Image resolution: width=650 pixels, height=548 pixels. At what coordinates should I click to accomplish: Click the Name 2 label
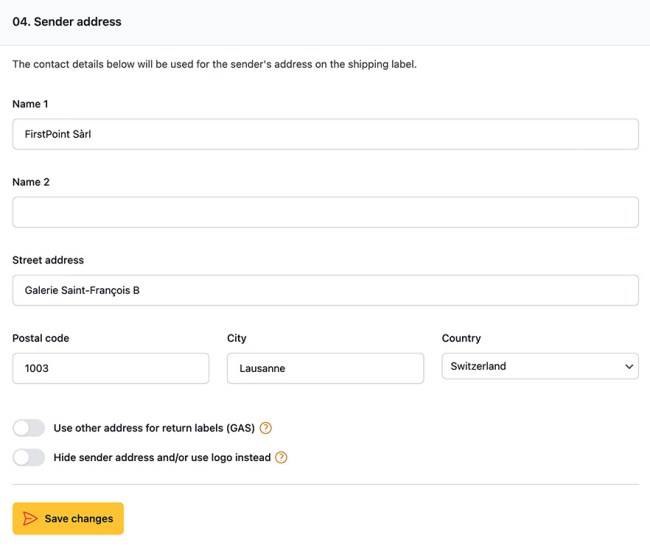[31, 182]
